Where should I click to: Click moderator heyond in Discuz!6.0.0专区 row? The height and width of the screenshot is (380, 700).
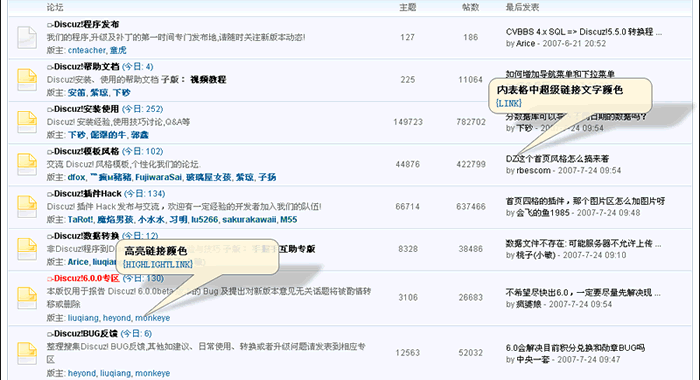117,318
